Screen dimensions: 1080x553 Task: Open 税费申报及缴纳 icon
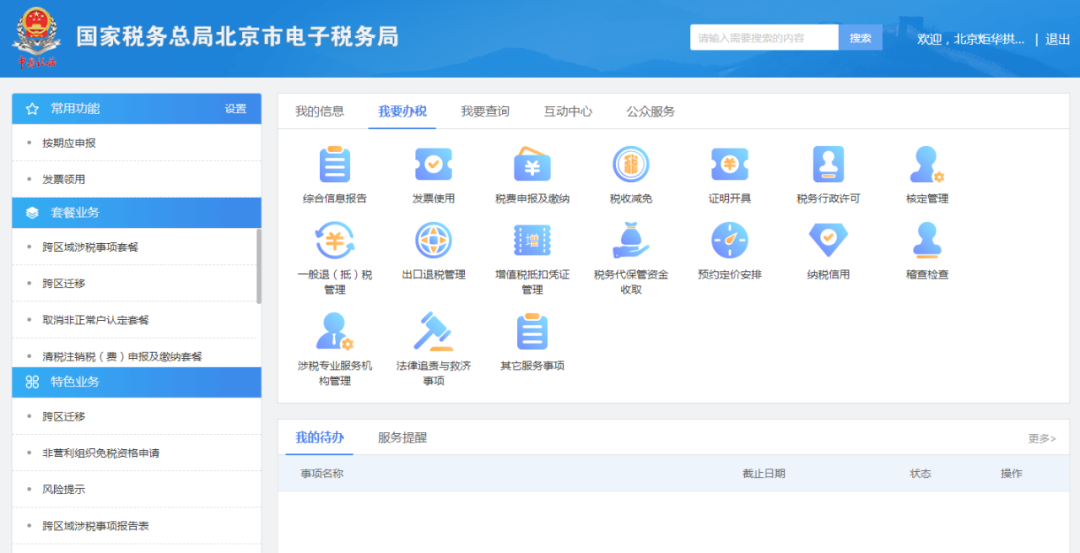(532, 165)
